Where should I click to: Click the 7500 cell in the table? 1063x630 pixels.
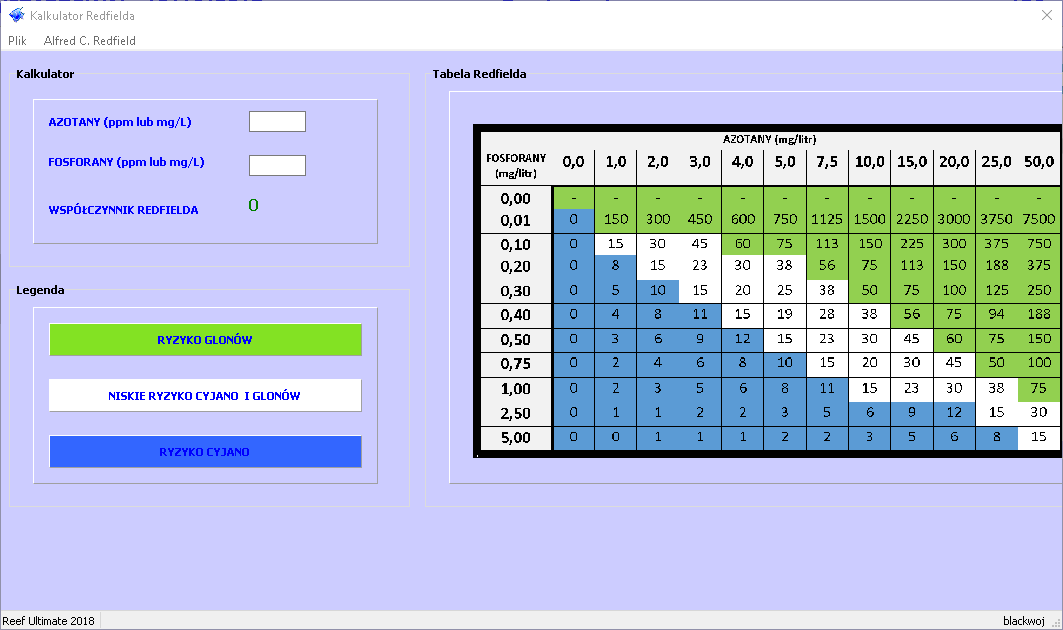tap(1039, 220)
